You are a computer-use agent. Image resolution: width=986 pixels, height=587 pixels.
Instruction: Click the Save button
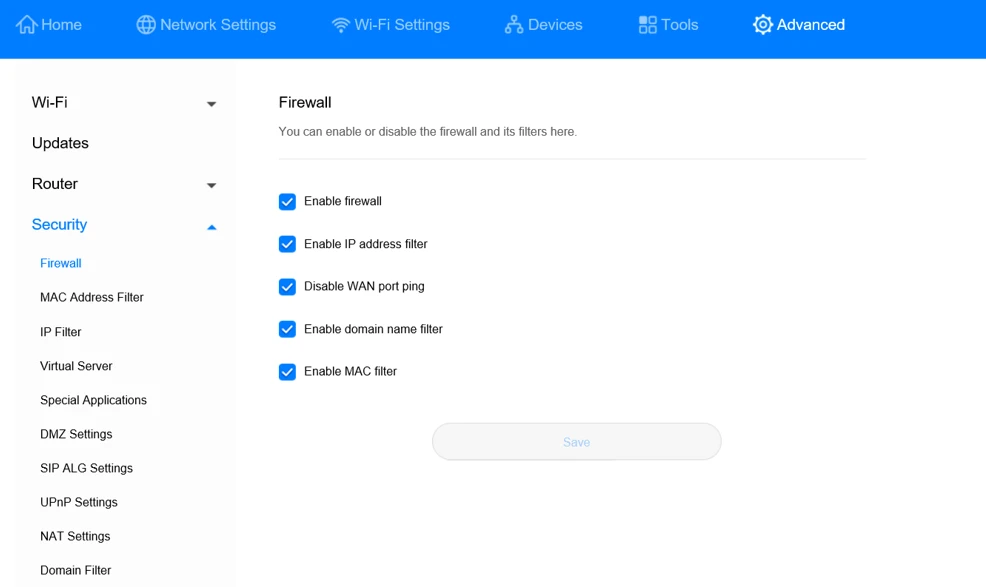click(x=576, y=441)
